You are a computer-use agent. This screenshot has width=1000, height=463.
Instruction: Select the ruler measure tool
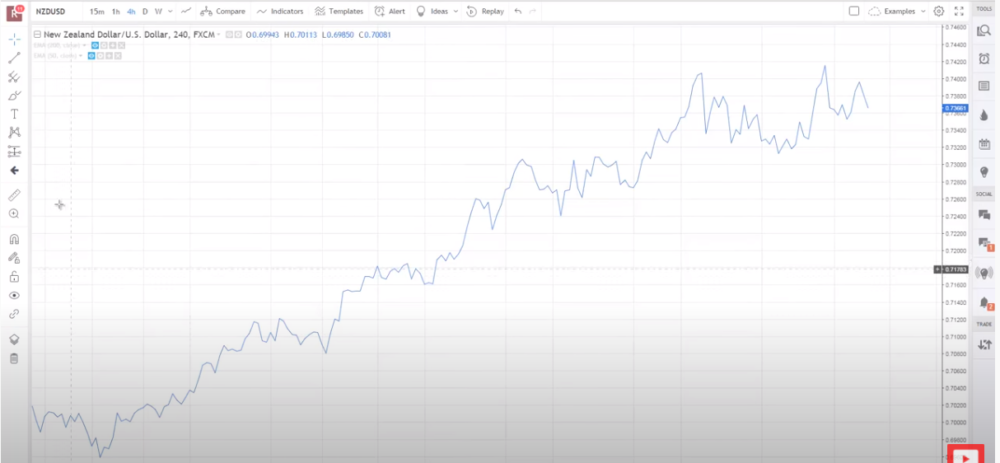coord(14,195)
